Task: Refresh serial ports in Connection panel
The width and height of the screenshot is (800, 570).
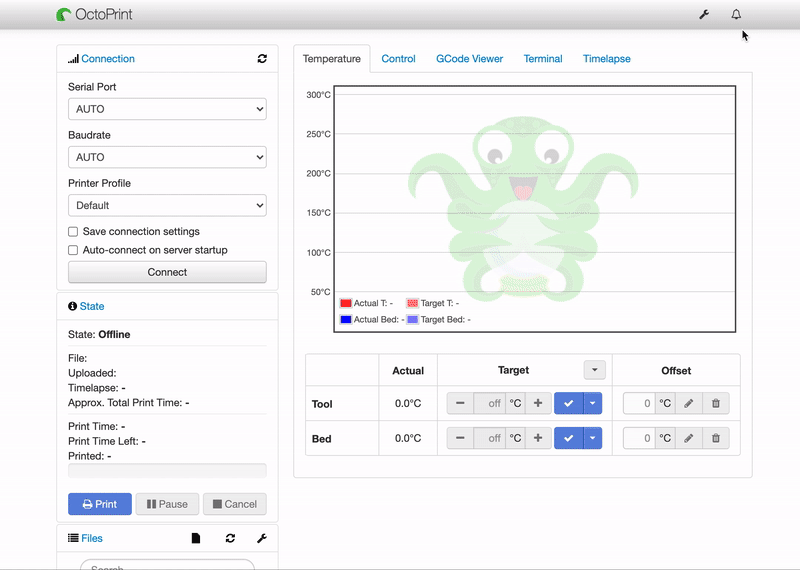Action: [x=262, y=59]
